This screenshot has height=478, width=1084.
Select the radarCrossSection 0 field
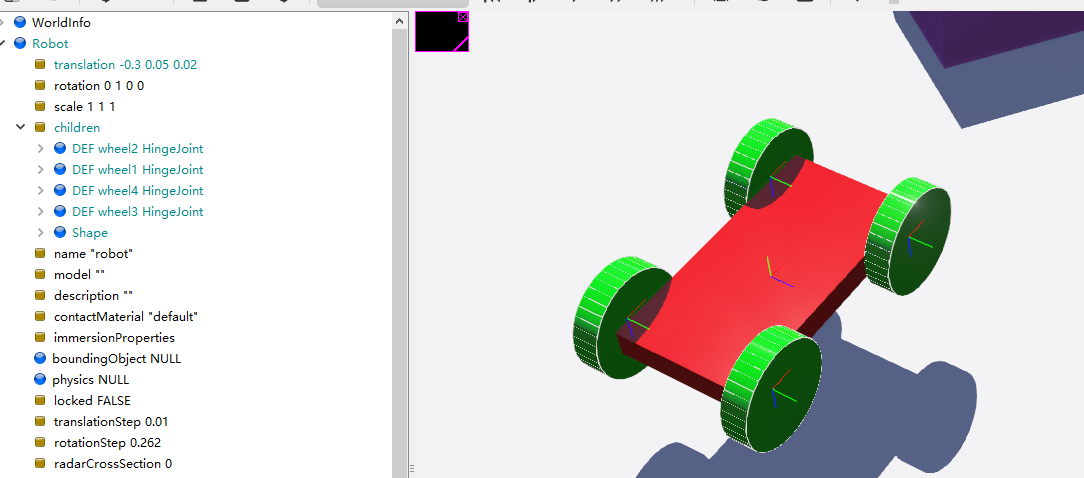pos(113,463)
